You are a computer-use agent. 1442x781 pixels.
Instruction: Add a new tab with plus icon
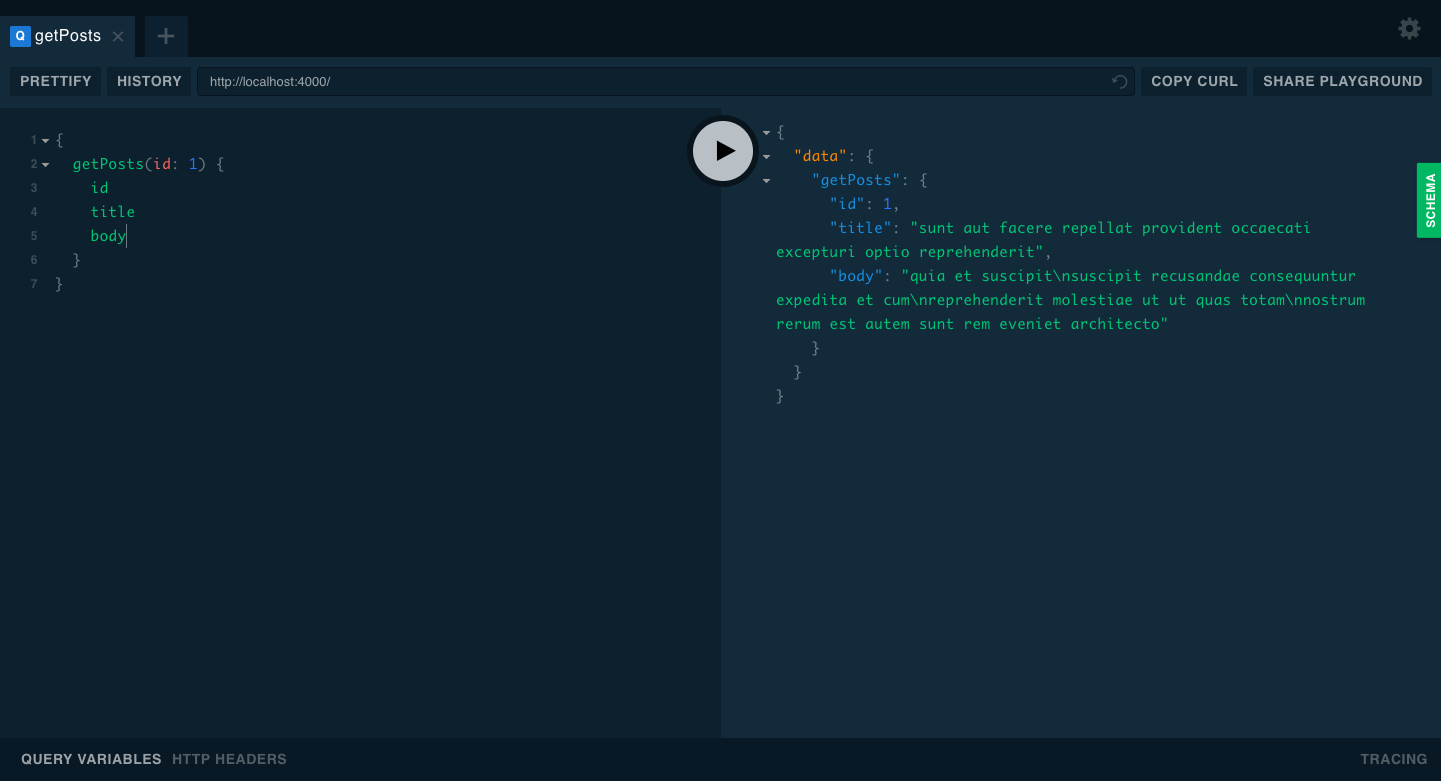click(166, 37)
